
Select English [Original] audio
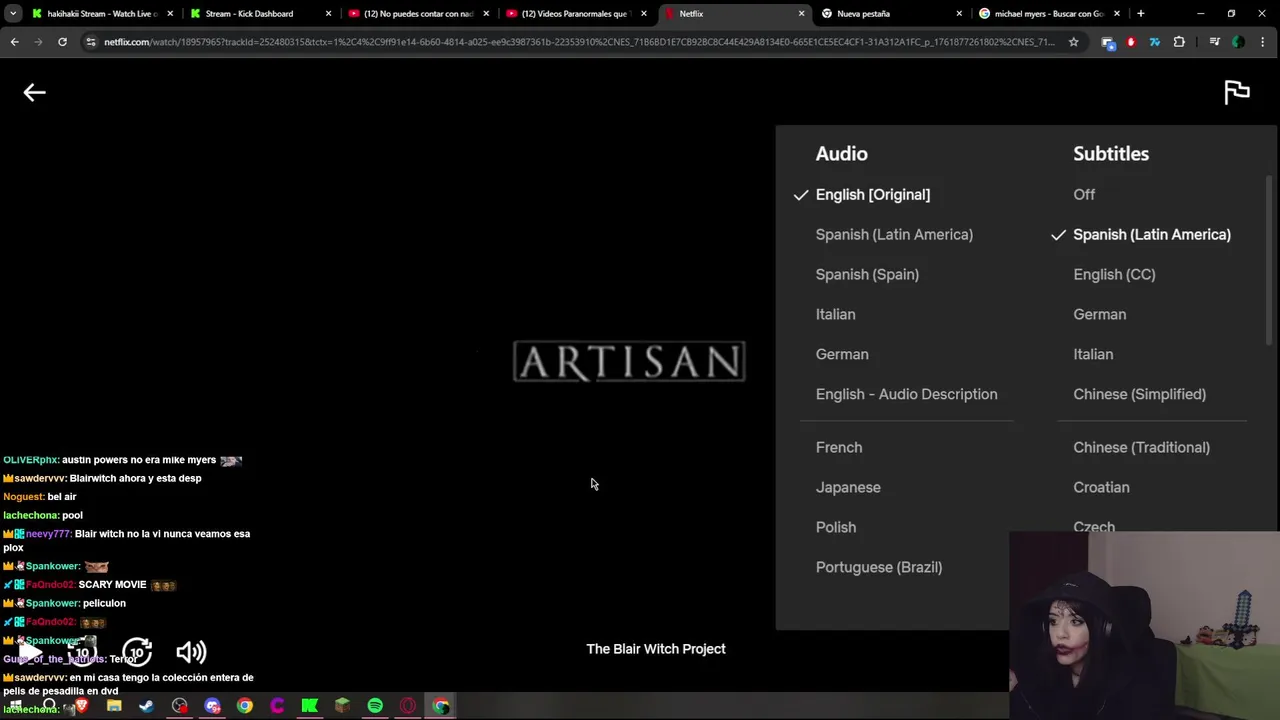(x=873, y=195)
